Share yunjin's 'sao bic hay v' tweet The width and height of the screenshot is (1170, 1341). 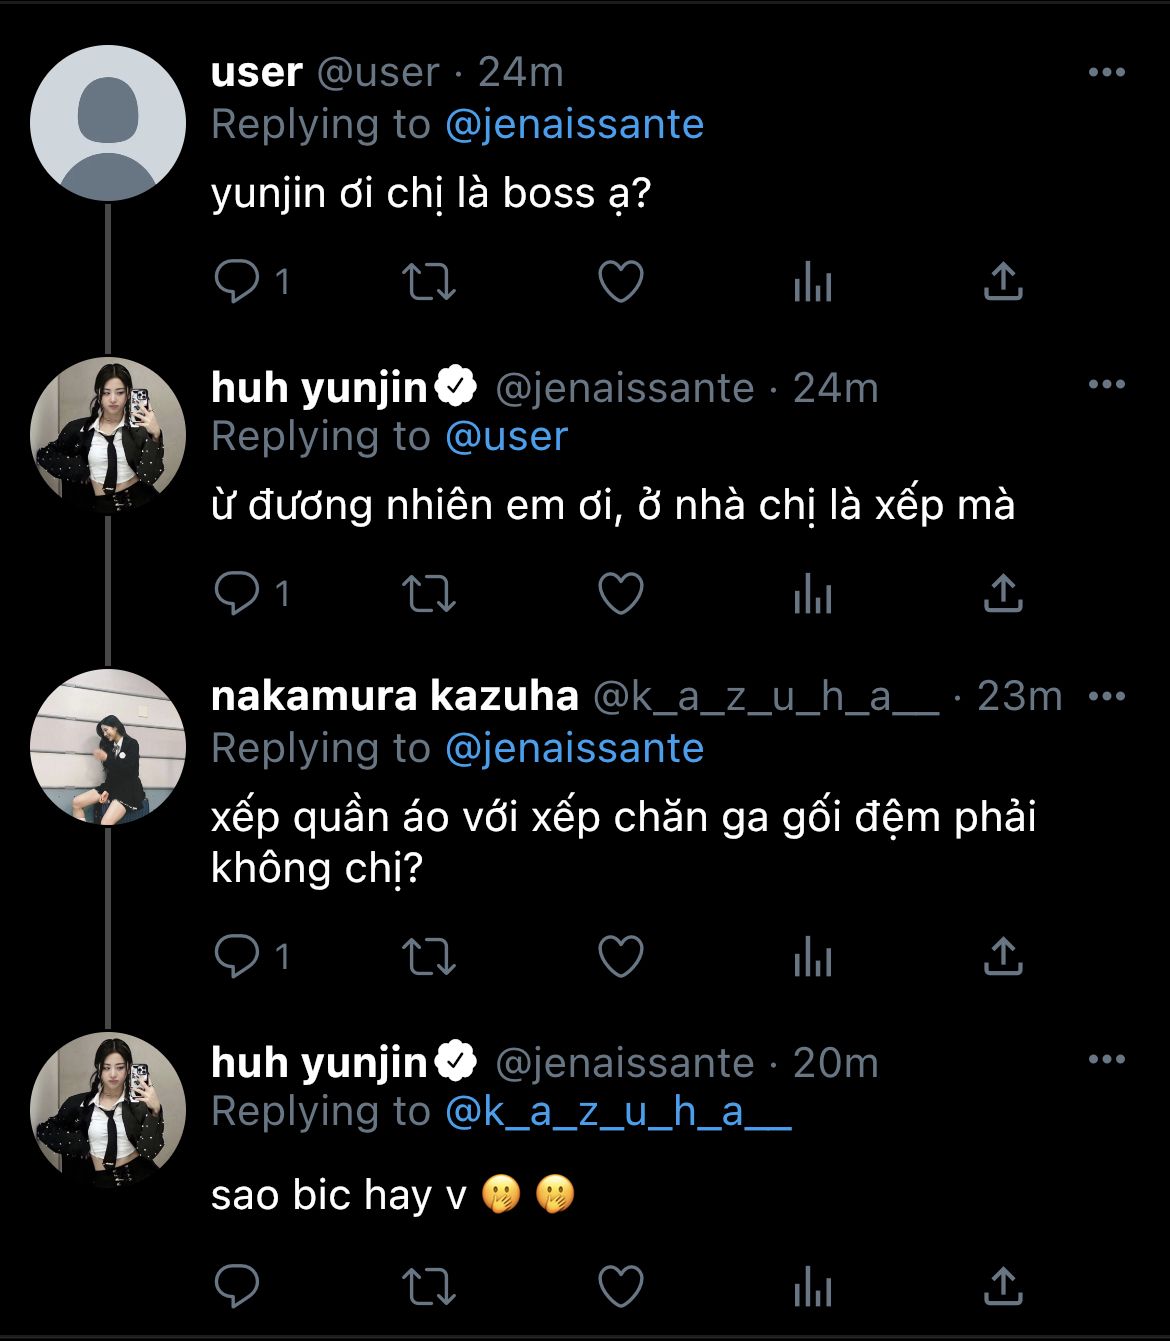coord(1002,1285)
